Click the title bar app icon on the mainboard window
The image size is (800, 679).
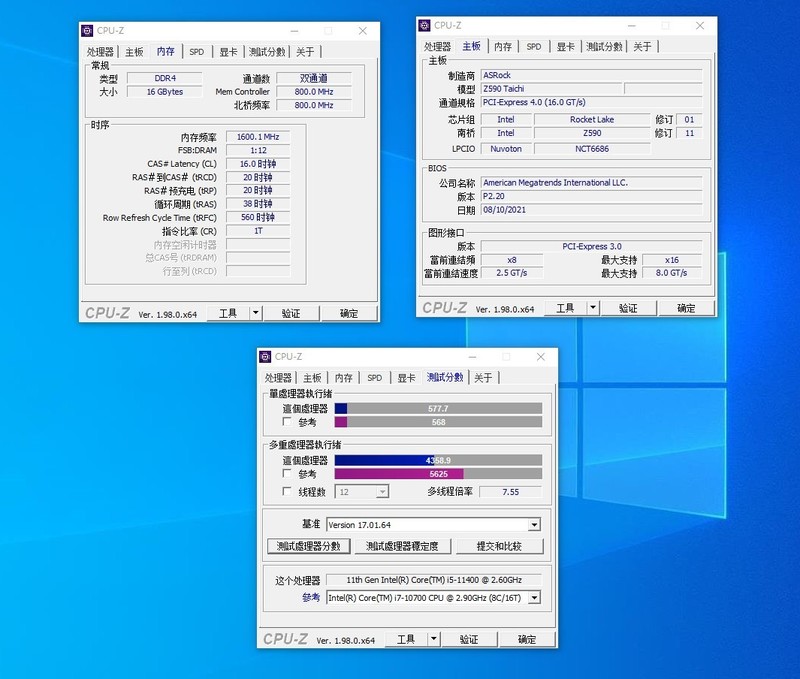click(424, 25)
